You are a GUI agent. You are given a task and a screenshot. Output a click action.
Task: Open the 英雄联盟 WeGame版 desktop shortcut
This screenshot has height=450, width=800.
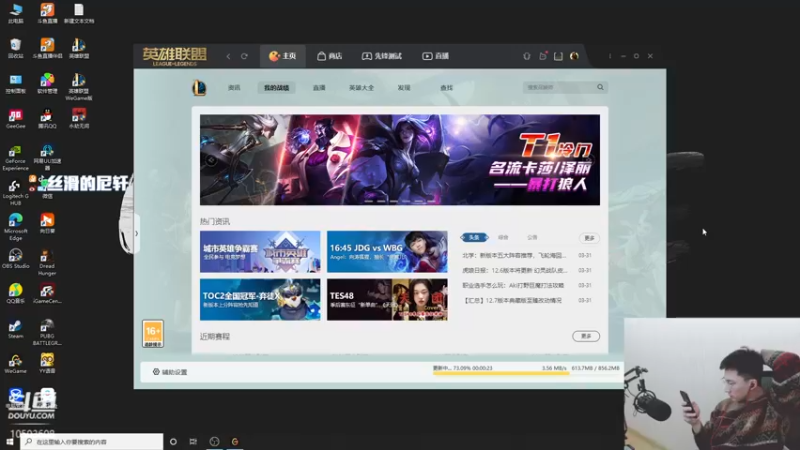79,87
